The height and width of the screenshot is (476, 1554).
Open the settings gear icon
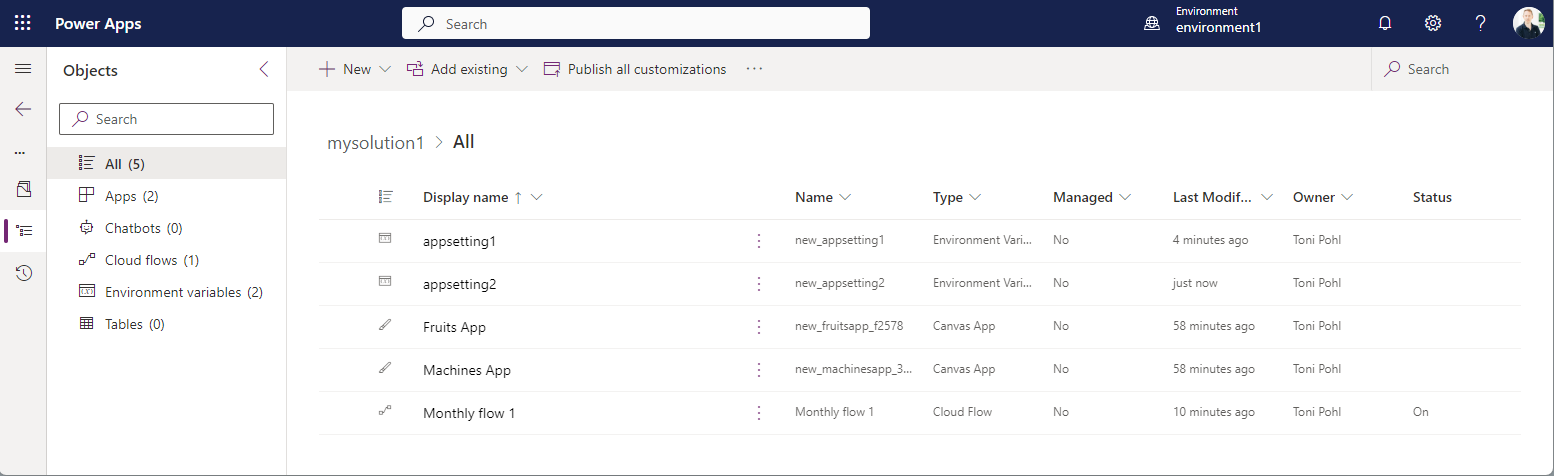point(1432,23)
